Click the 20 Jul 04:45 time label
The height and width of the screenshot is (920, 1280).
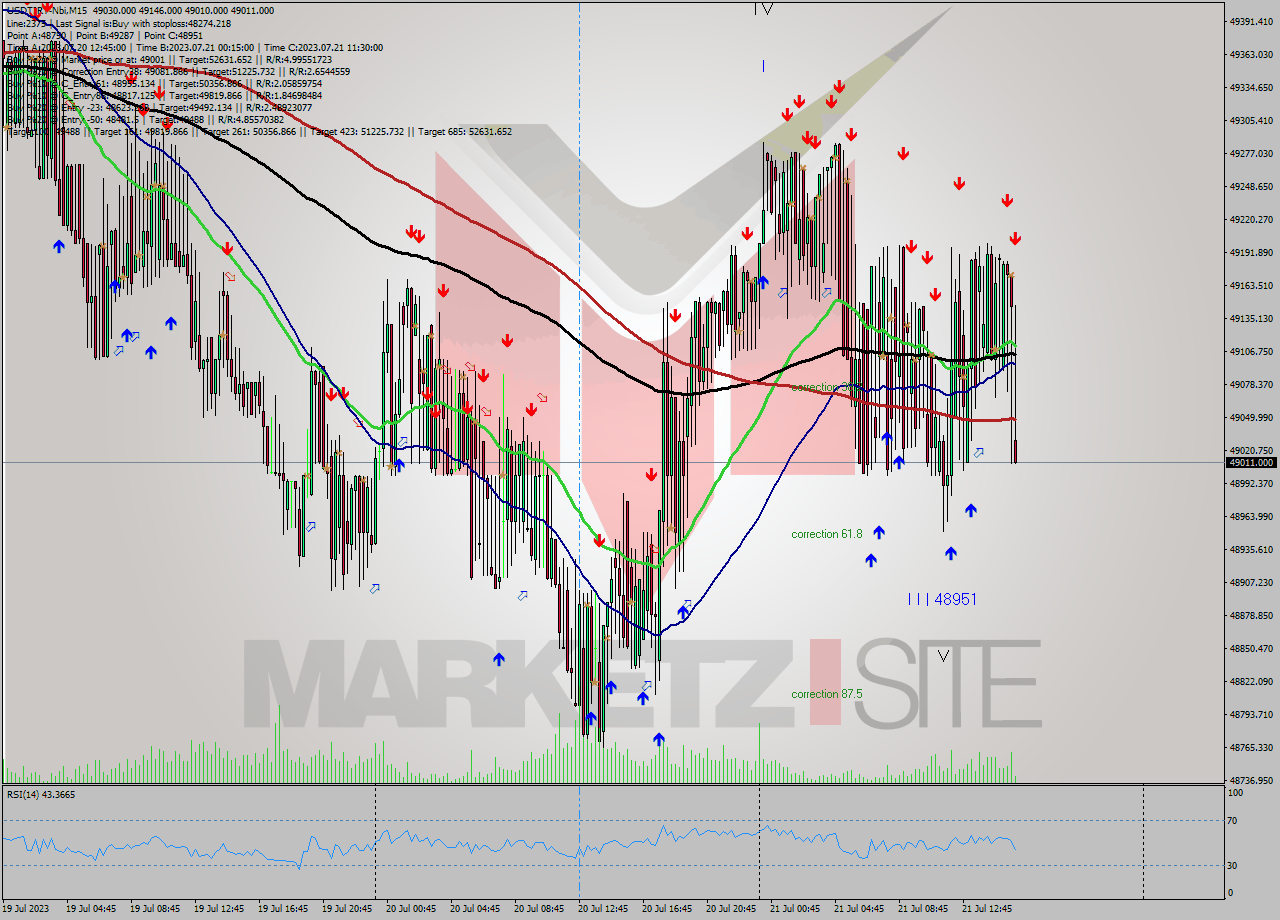tap(475, 909)
